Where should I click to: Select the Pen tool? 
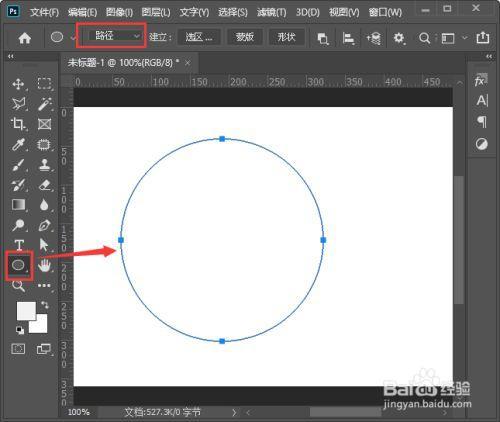(x=44, y=225)
